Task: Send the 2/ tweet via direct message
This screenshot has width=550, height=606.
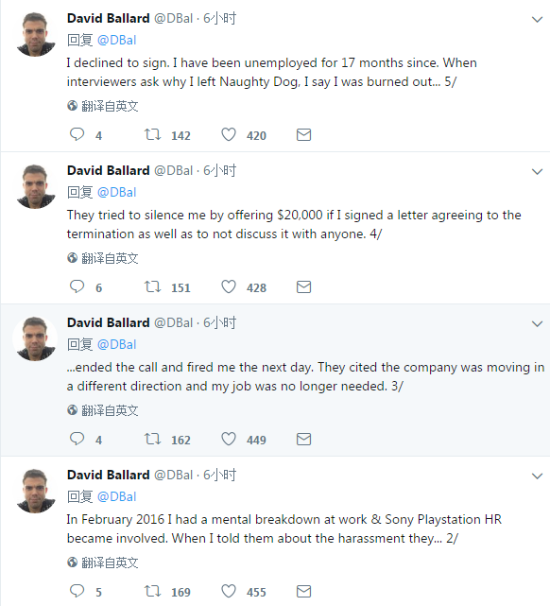Action: (304, 591)
